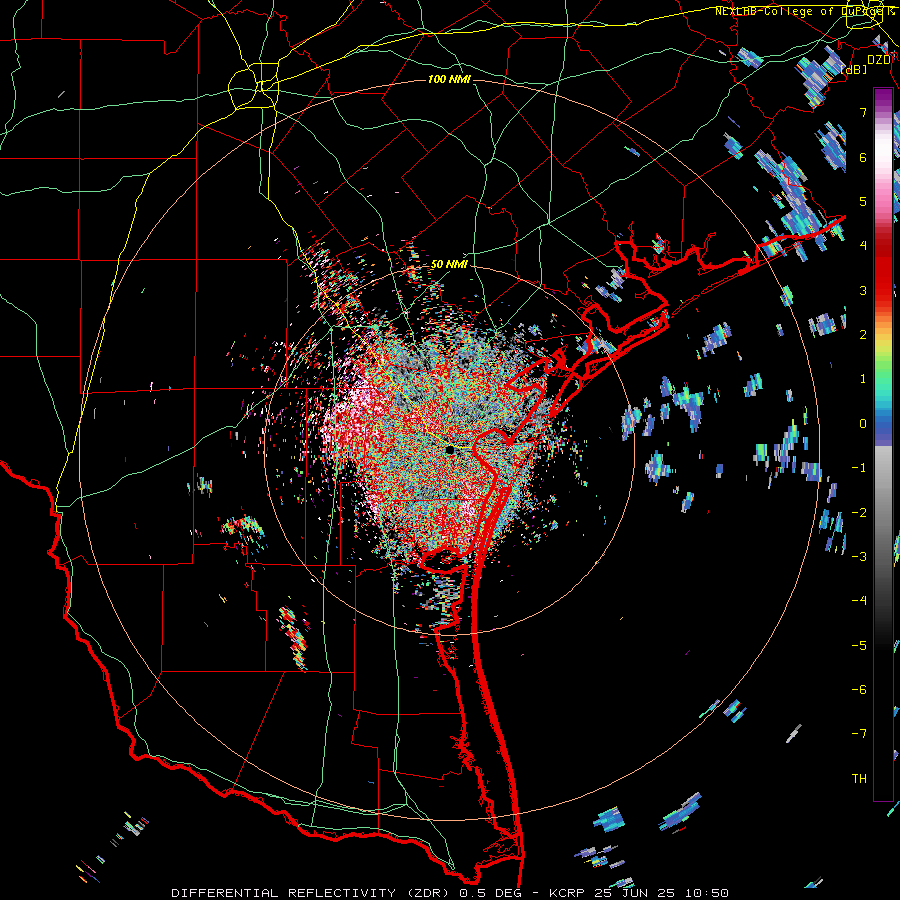Select the "-5" value on the color scale
Viewport: 900px width, 900px height.
(859, 645)
